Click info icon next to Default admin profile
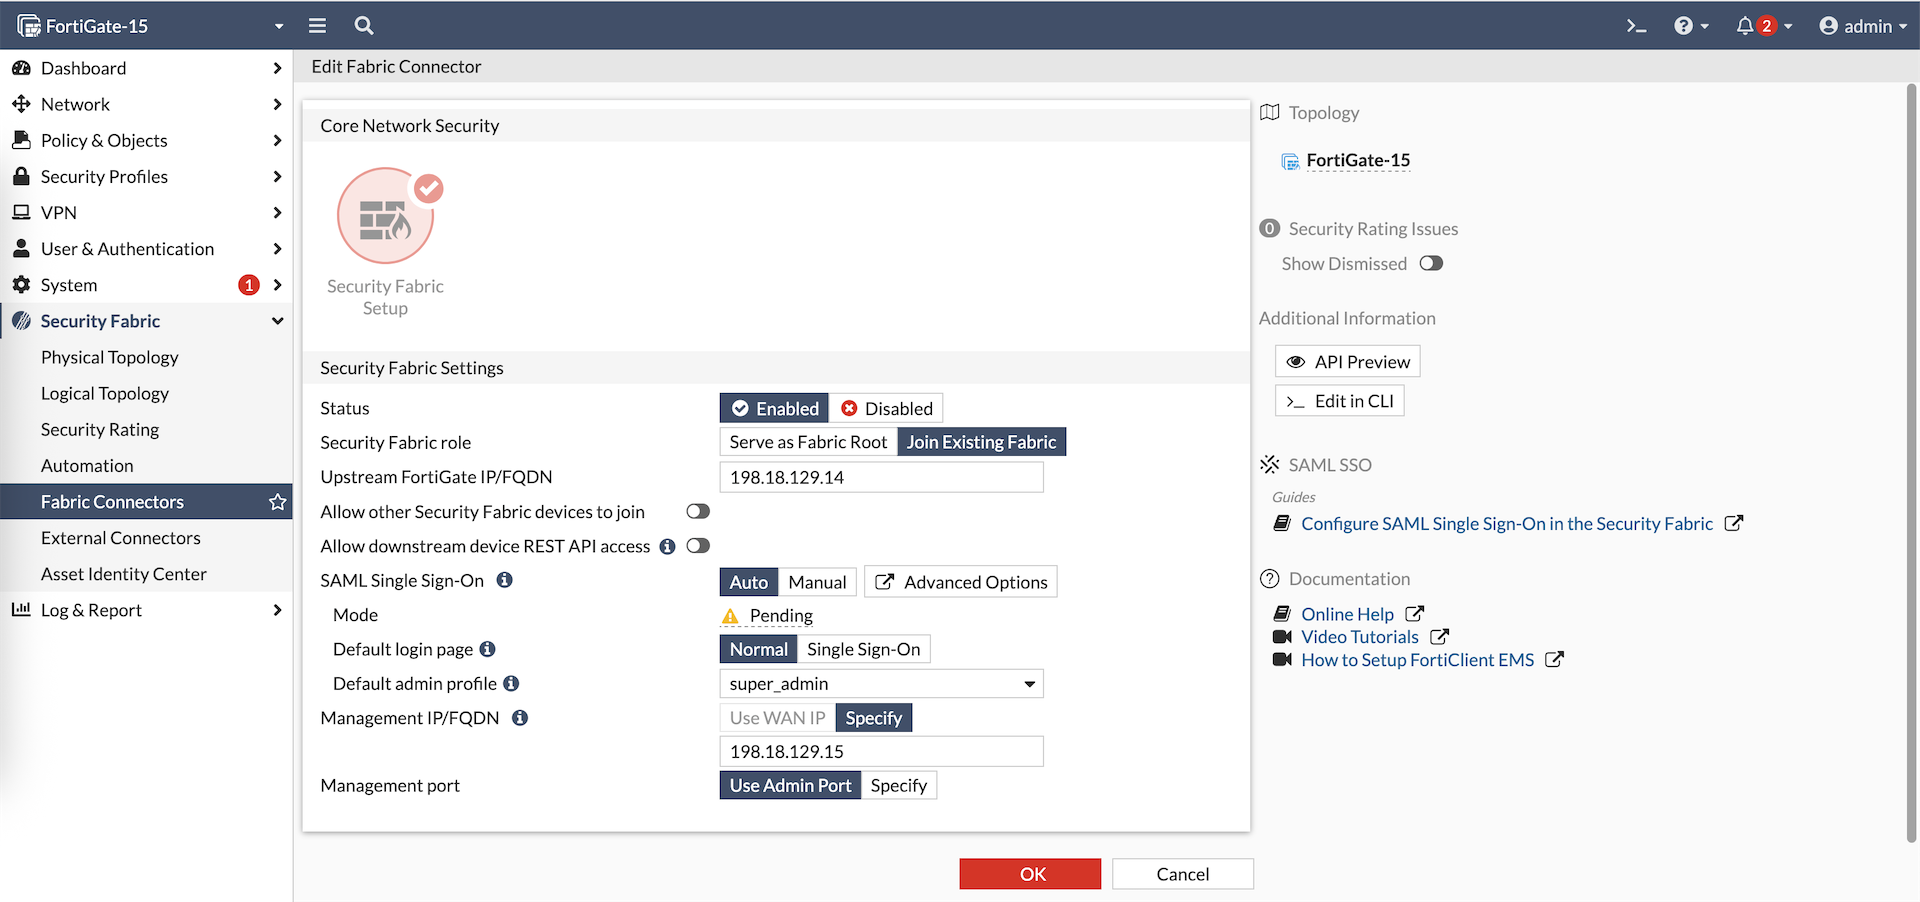1920x902 pixels. tap(511, 684)
